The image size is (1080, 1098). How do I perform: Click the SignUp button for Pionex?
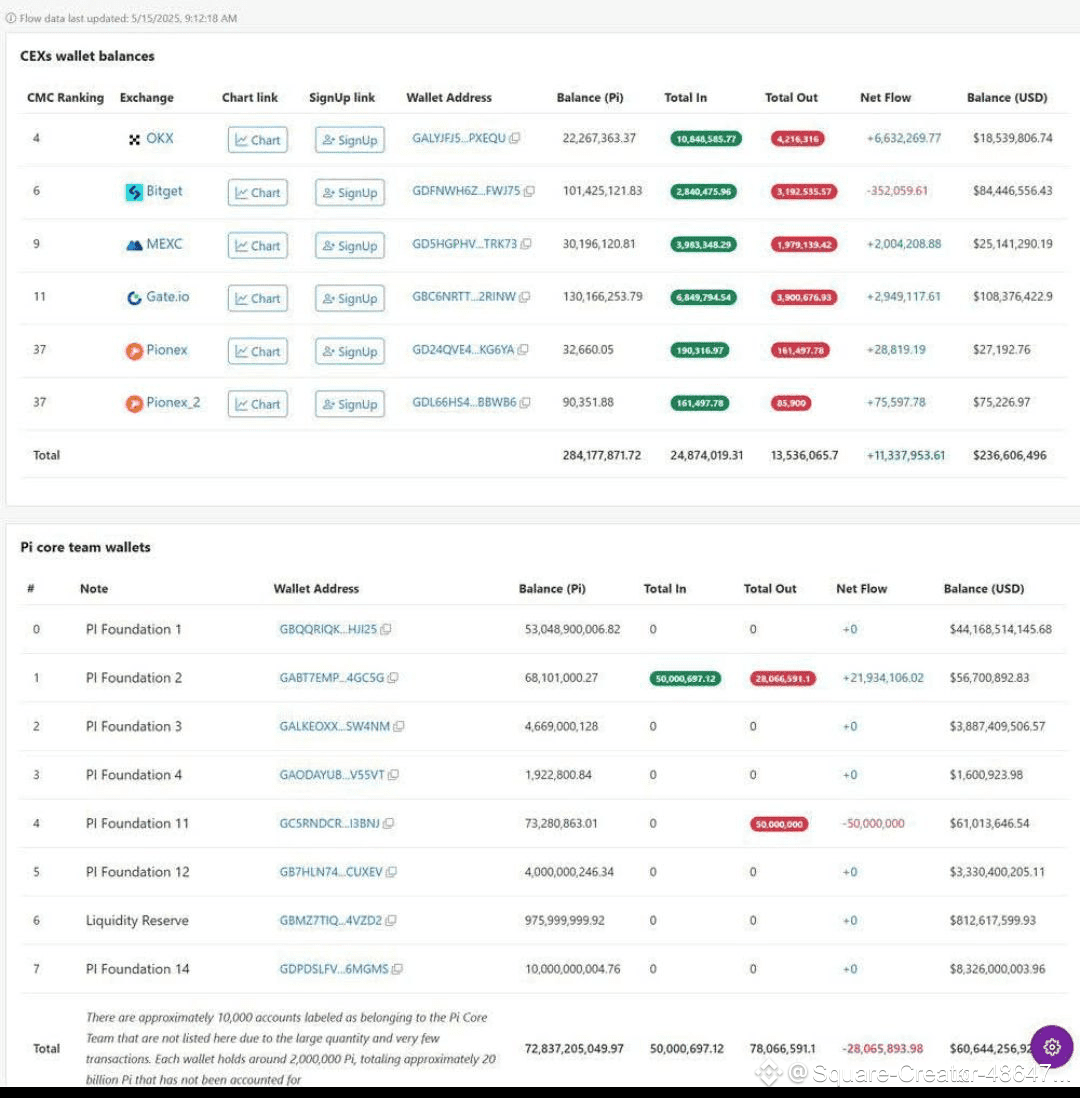pyautogui.click(x=349, y=352)
